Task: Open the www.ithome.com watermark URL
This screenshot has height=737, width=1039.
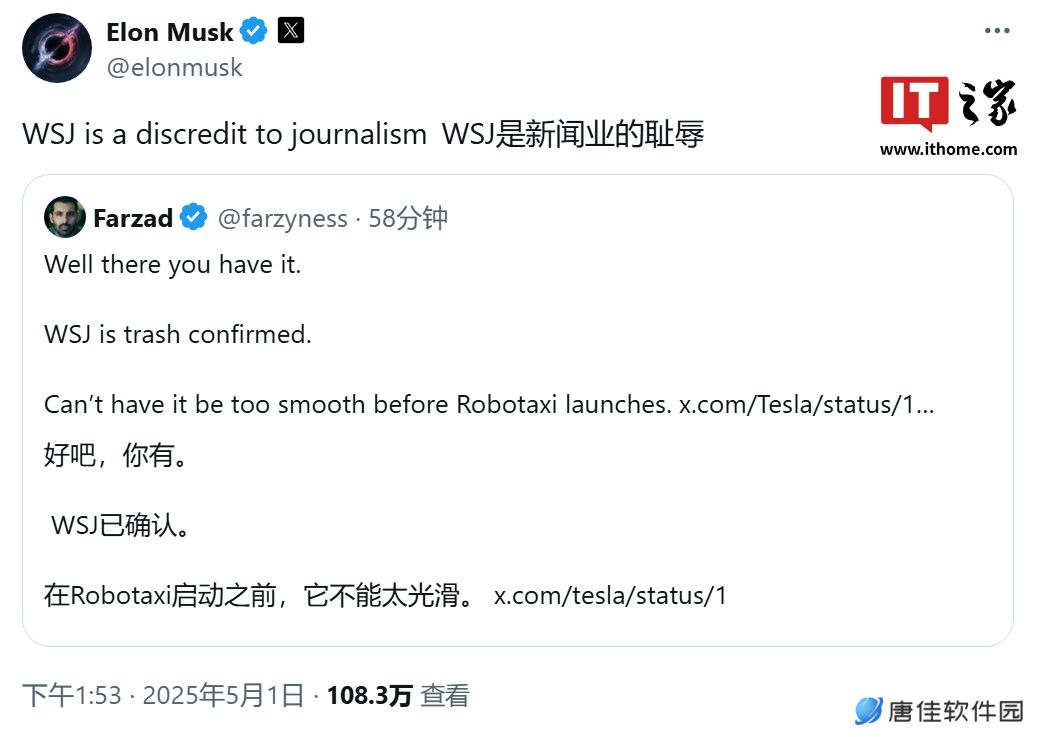Action: (x=948, y=149)
